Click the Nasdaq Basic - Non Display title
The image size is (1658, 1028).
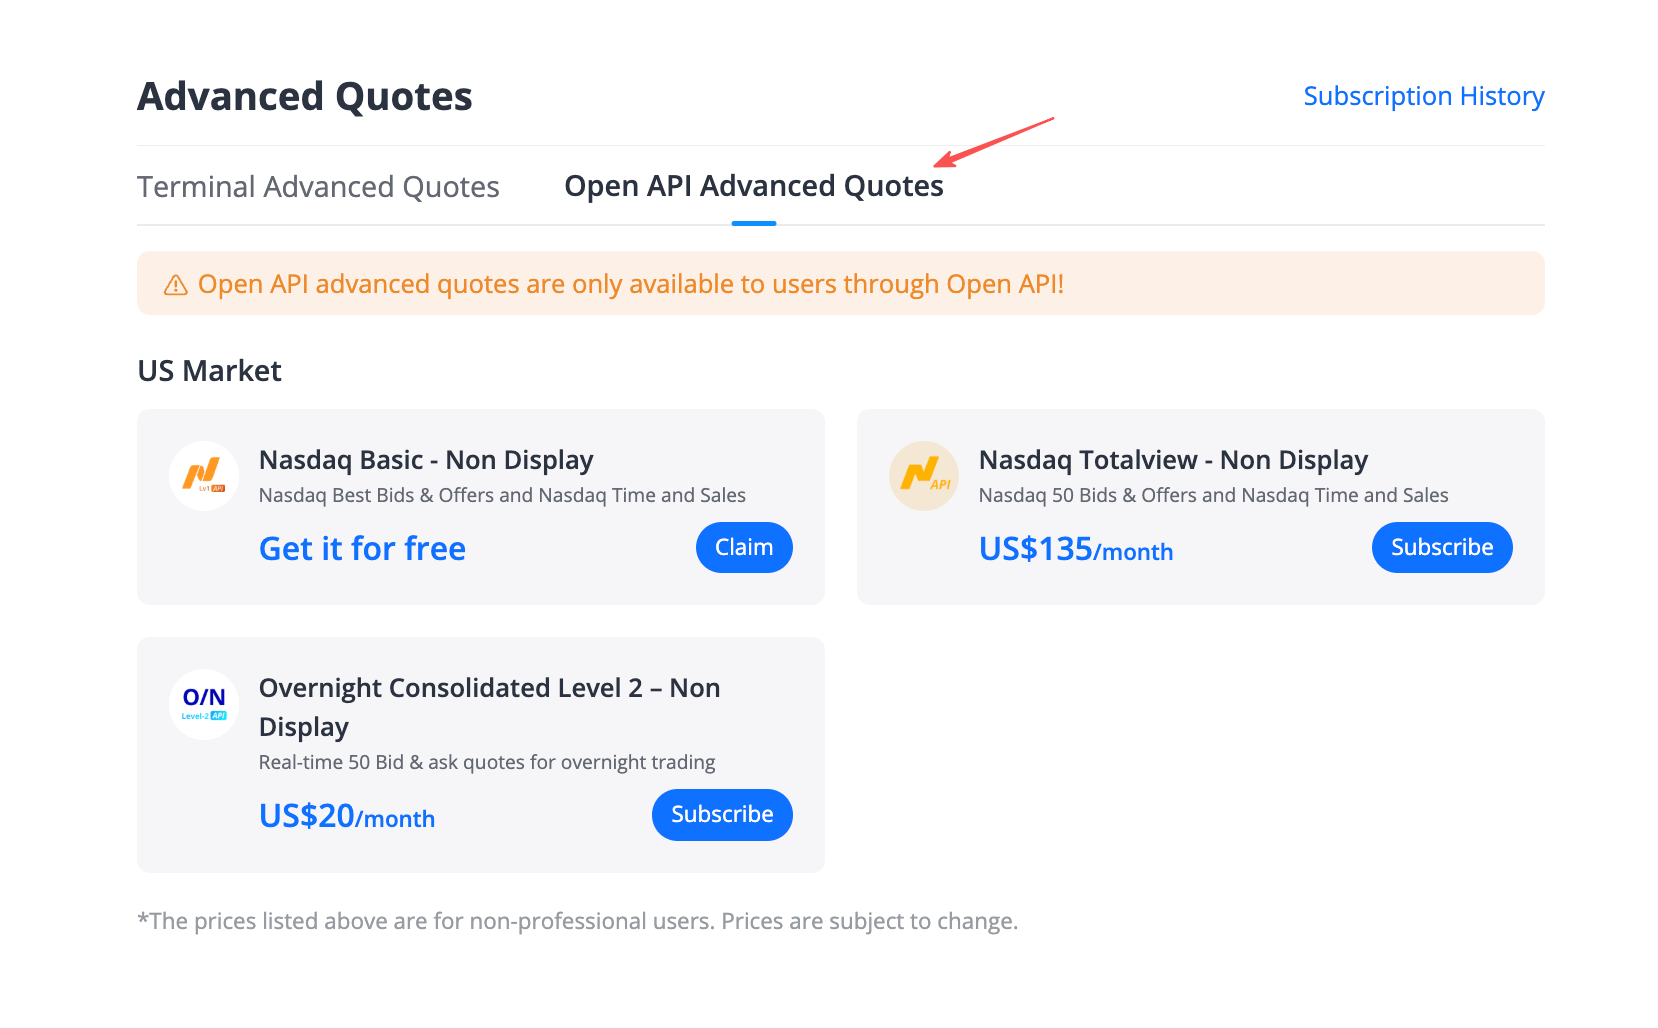point(426,460)
